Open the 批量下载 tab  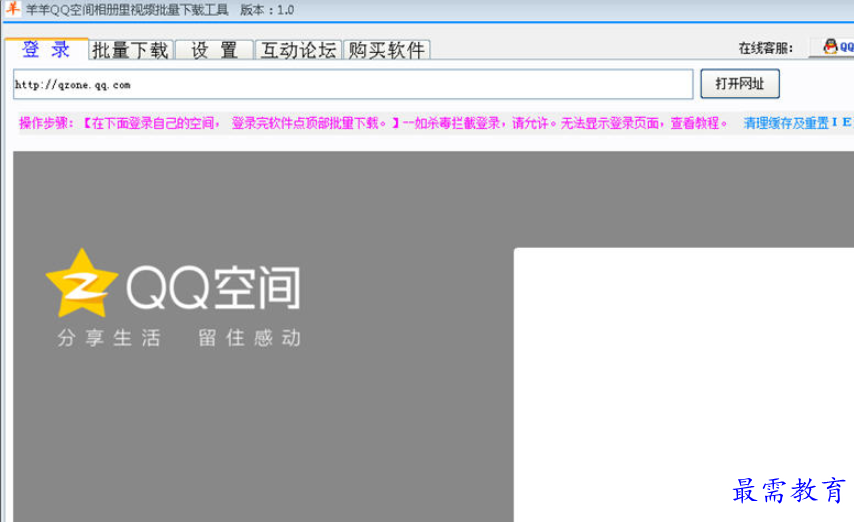coord(131,50)
